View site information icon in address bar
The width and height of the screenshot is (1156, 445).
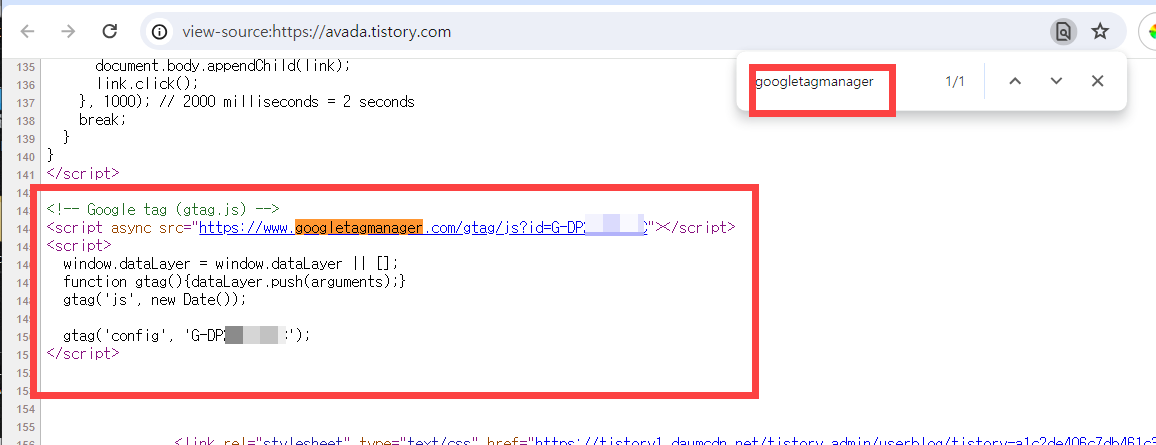click(x=159, y=32)
